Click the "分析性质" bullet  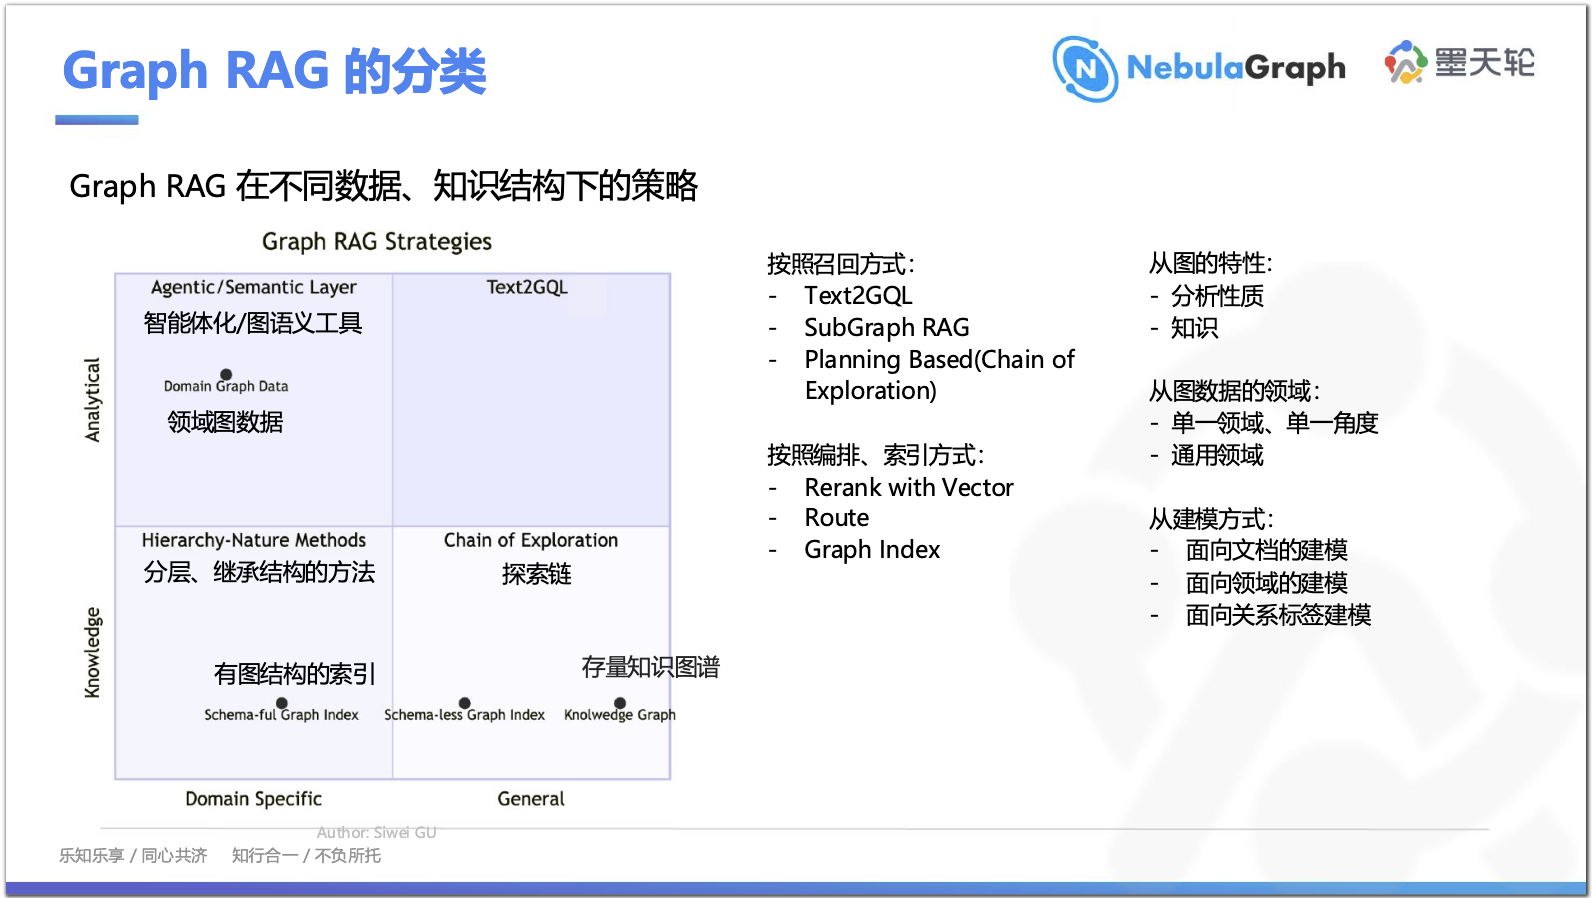(x=1217, y=296)
